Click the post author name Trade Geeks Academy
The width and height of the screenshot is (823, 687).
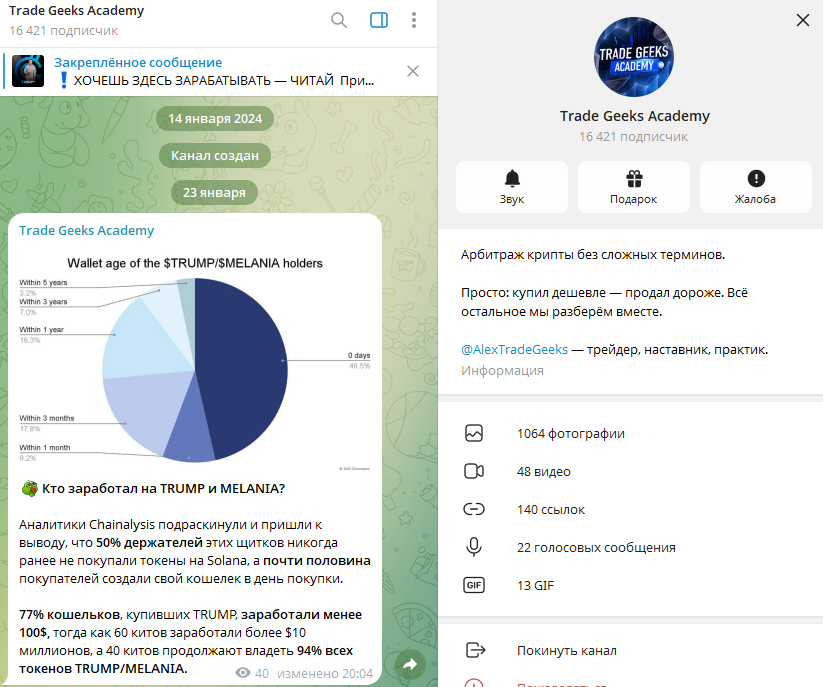tap(87, 231)
